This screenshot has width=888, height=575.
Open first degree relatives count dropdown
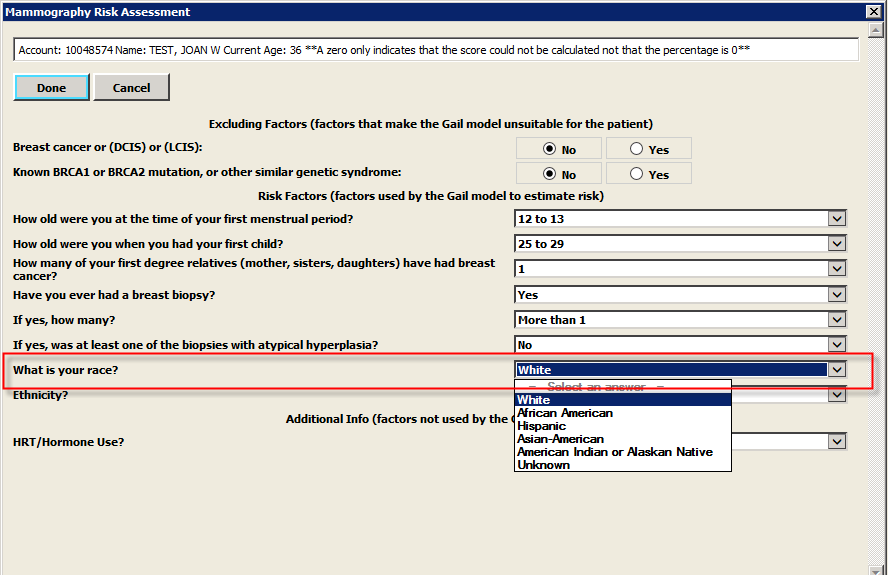[837, 269]
